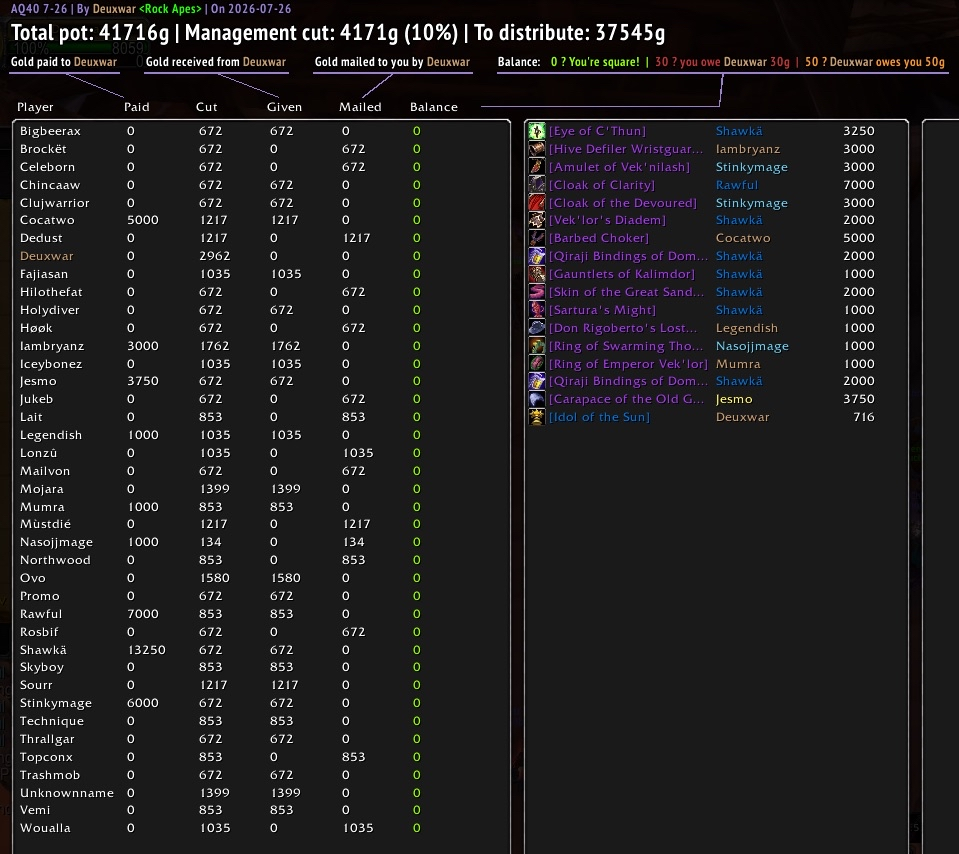The width and height of the screenshot is (959, 854).
Task: Open the [Ring of Emperor Vek'lor] link
Action: tap(628, 363)
